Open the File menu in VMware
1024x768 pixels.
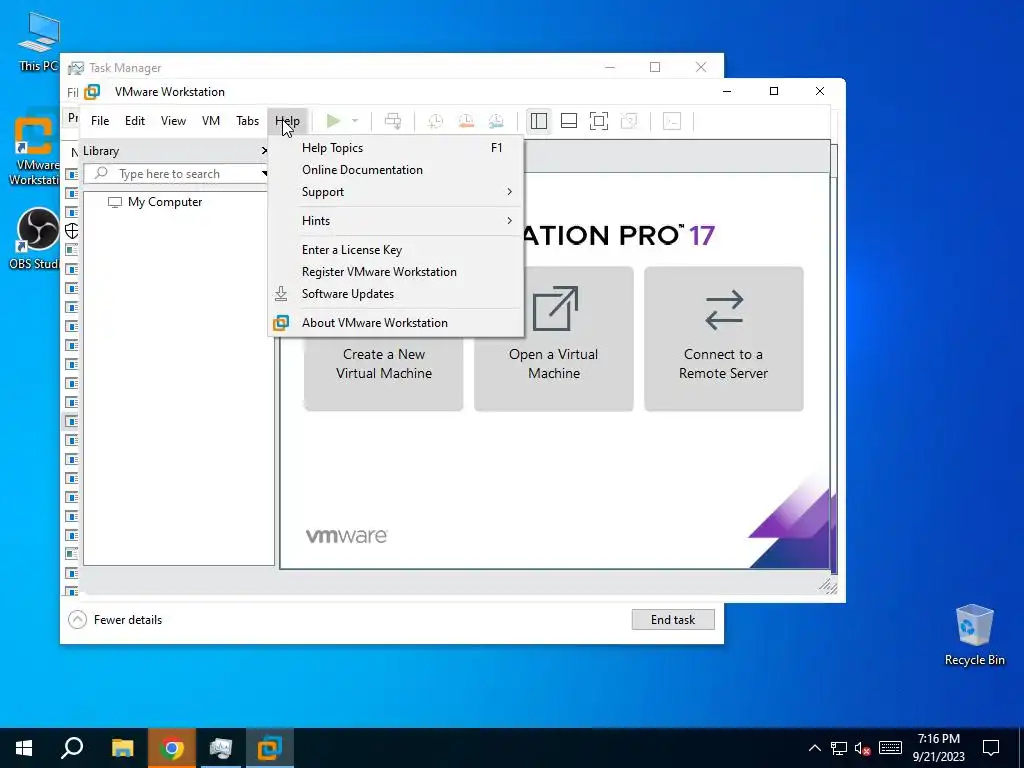click(x=100, y=121)
